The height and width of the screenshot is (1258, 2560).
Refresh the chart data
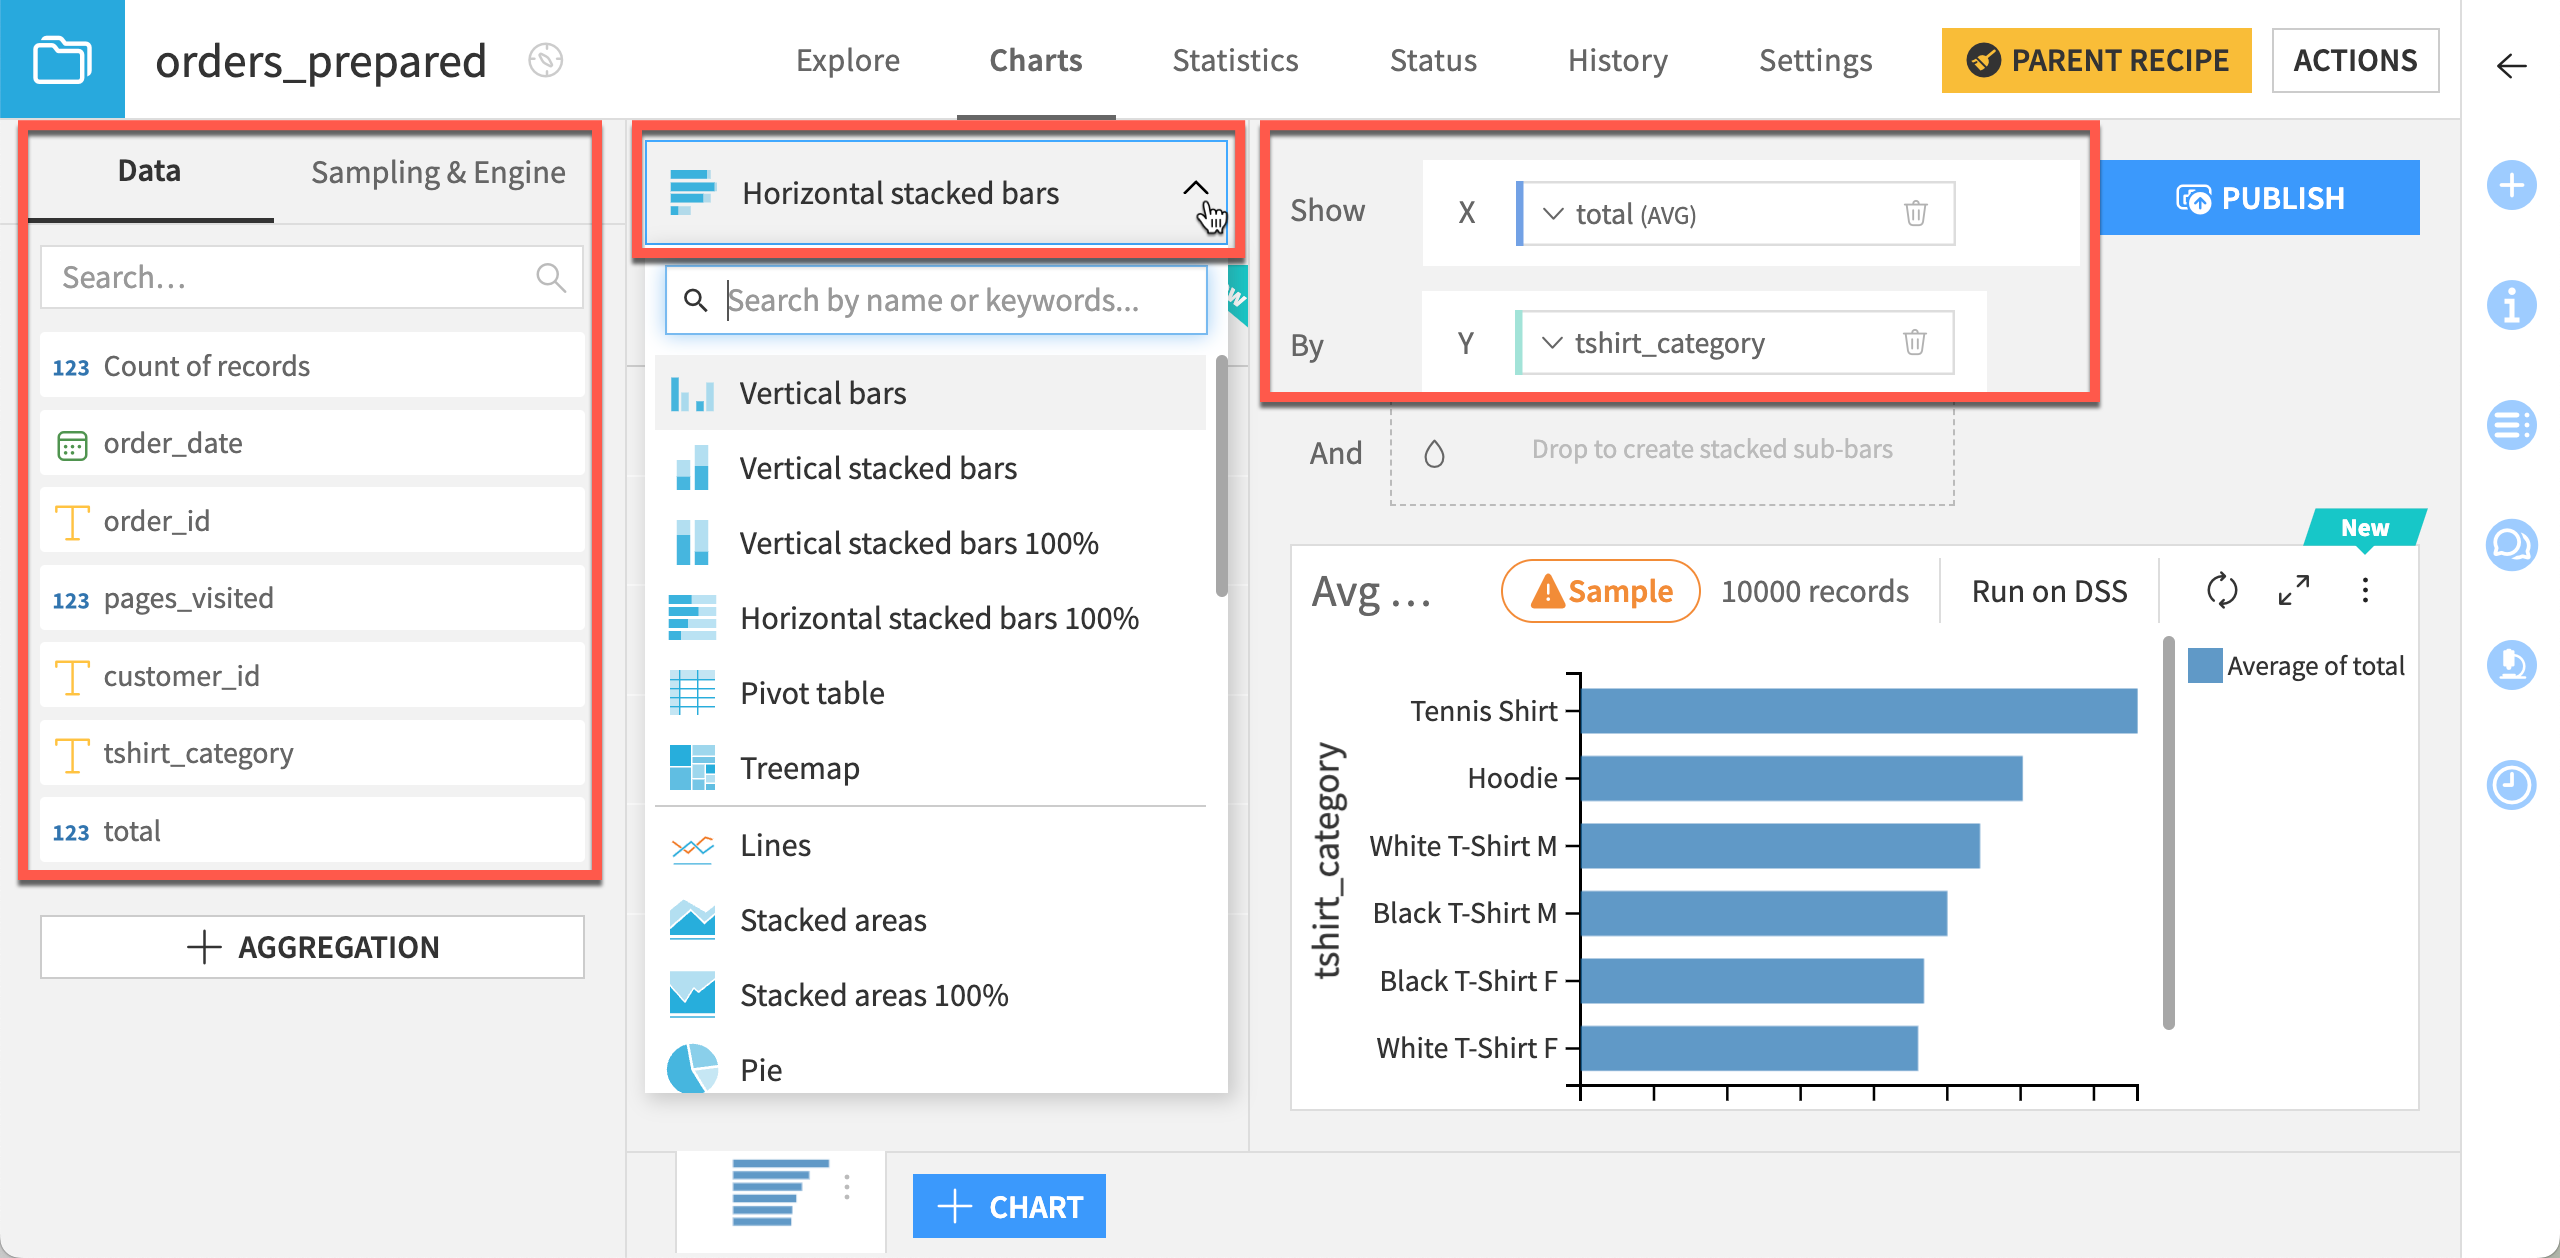pyautogui.click(x=2222, y=591)
